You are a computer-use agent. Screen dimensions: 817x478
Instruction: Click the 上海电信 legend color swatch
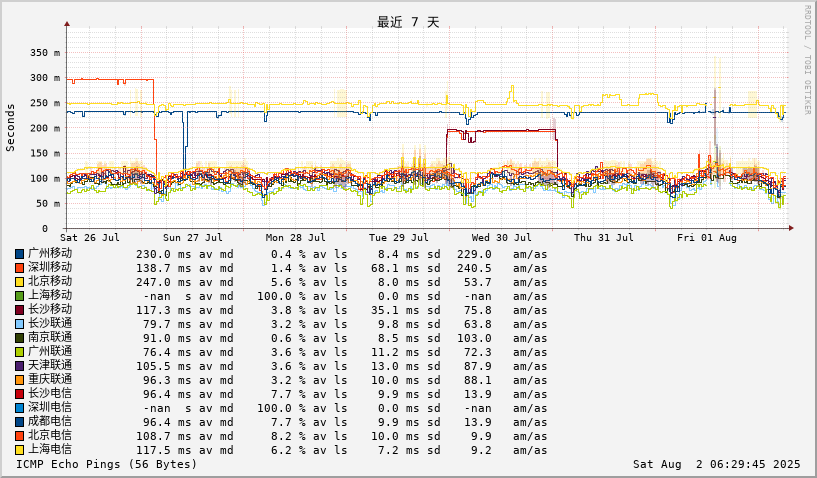pos(19,451)
